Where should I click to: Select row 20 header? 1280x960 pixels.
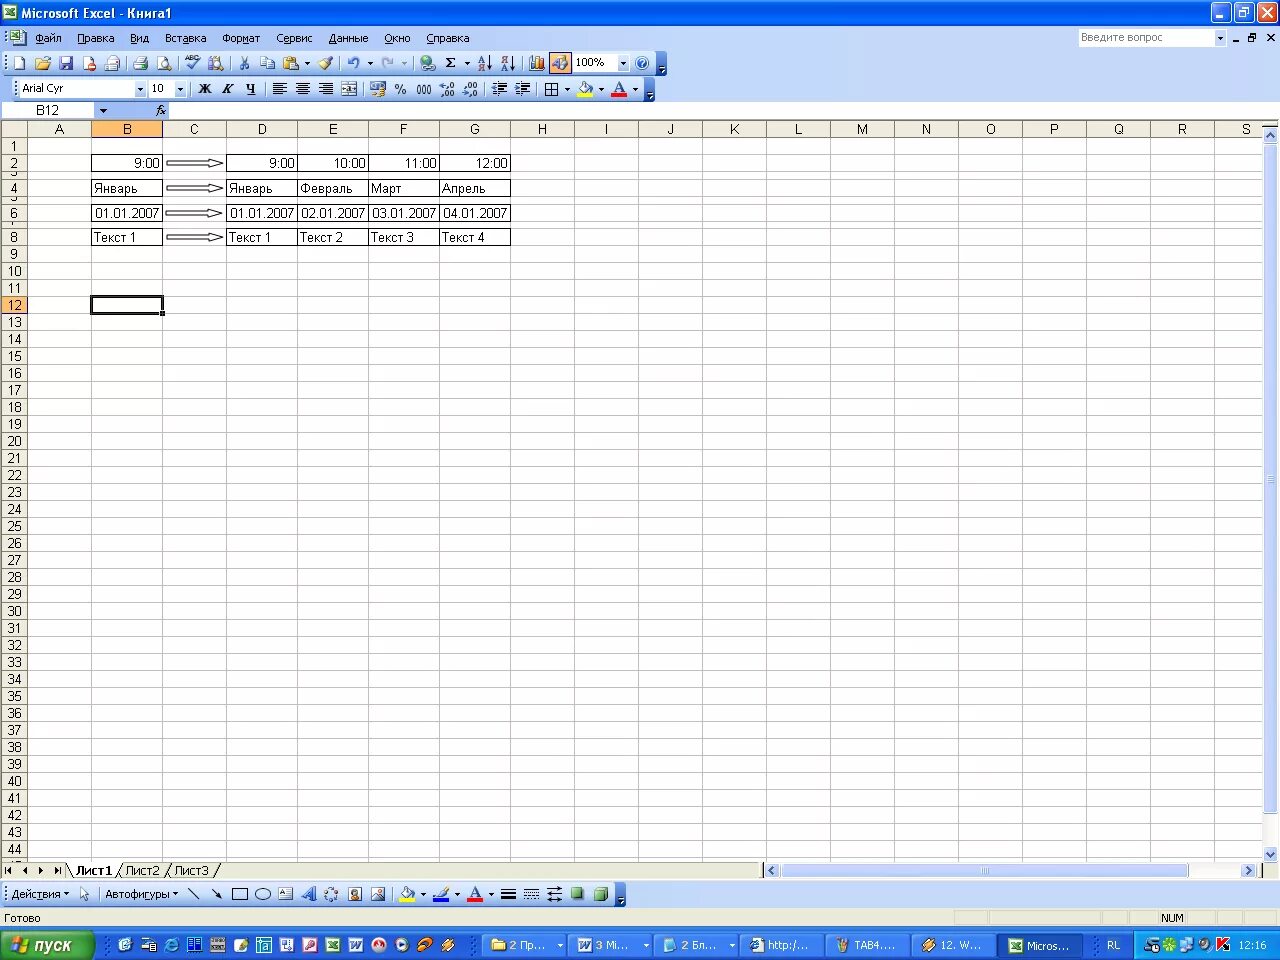14,441
